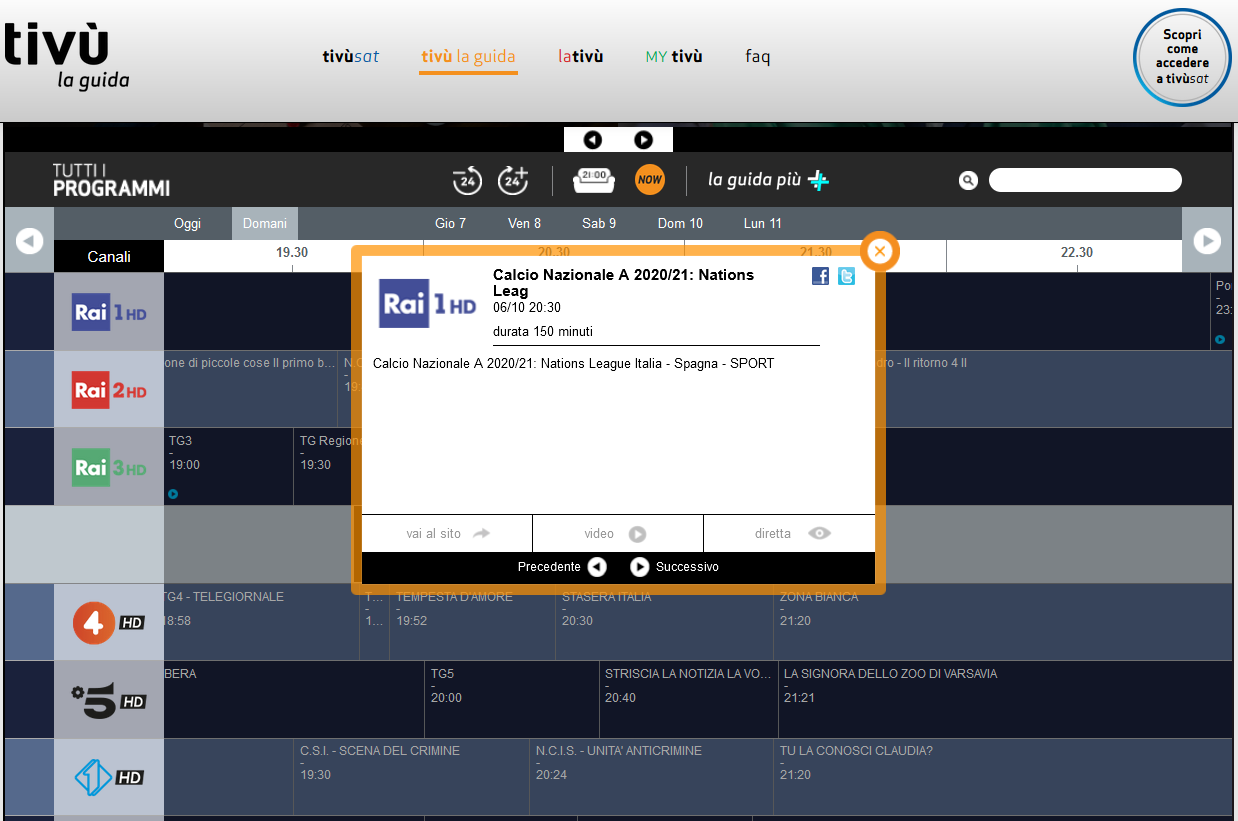
Task: Select the Ven 8 day tab
Action: click(x=525, y=223)
